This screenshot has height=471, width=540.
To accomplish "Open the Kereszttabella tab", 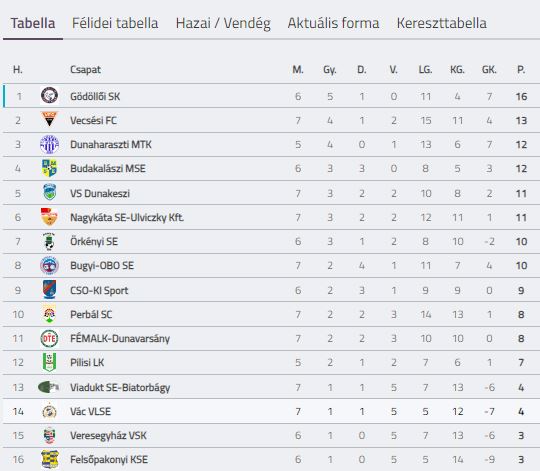I will (442, 23).
